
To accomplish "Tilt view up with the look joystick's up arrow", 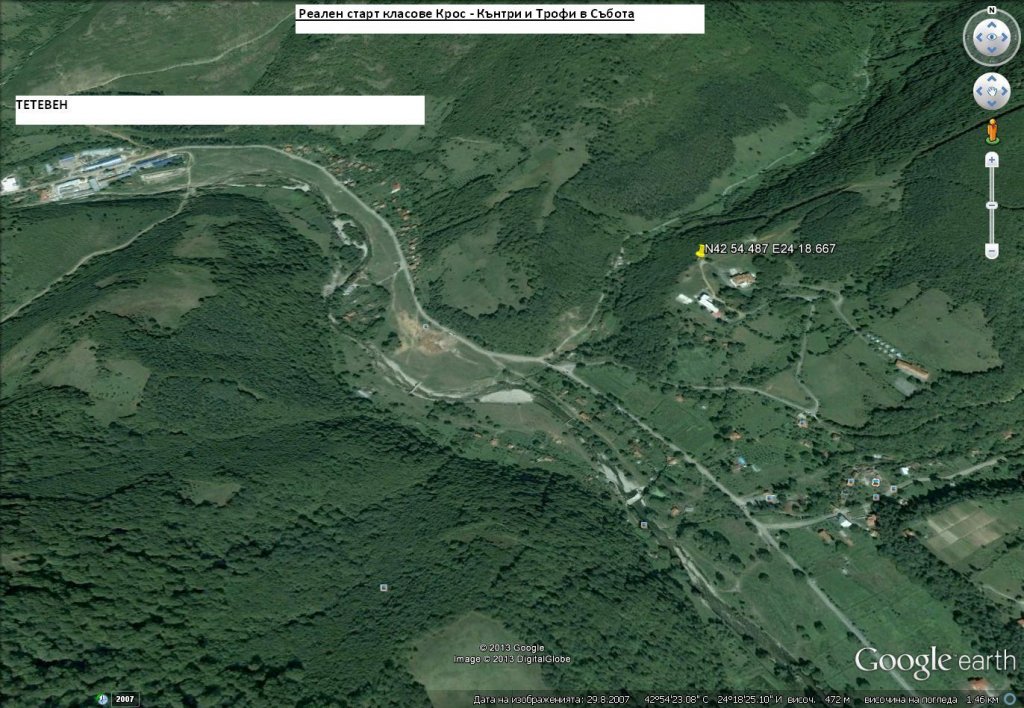I will 991,25.
